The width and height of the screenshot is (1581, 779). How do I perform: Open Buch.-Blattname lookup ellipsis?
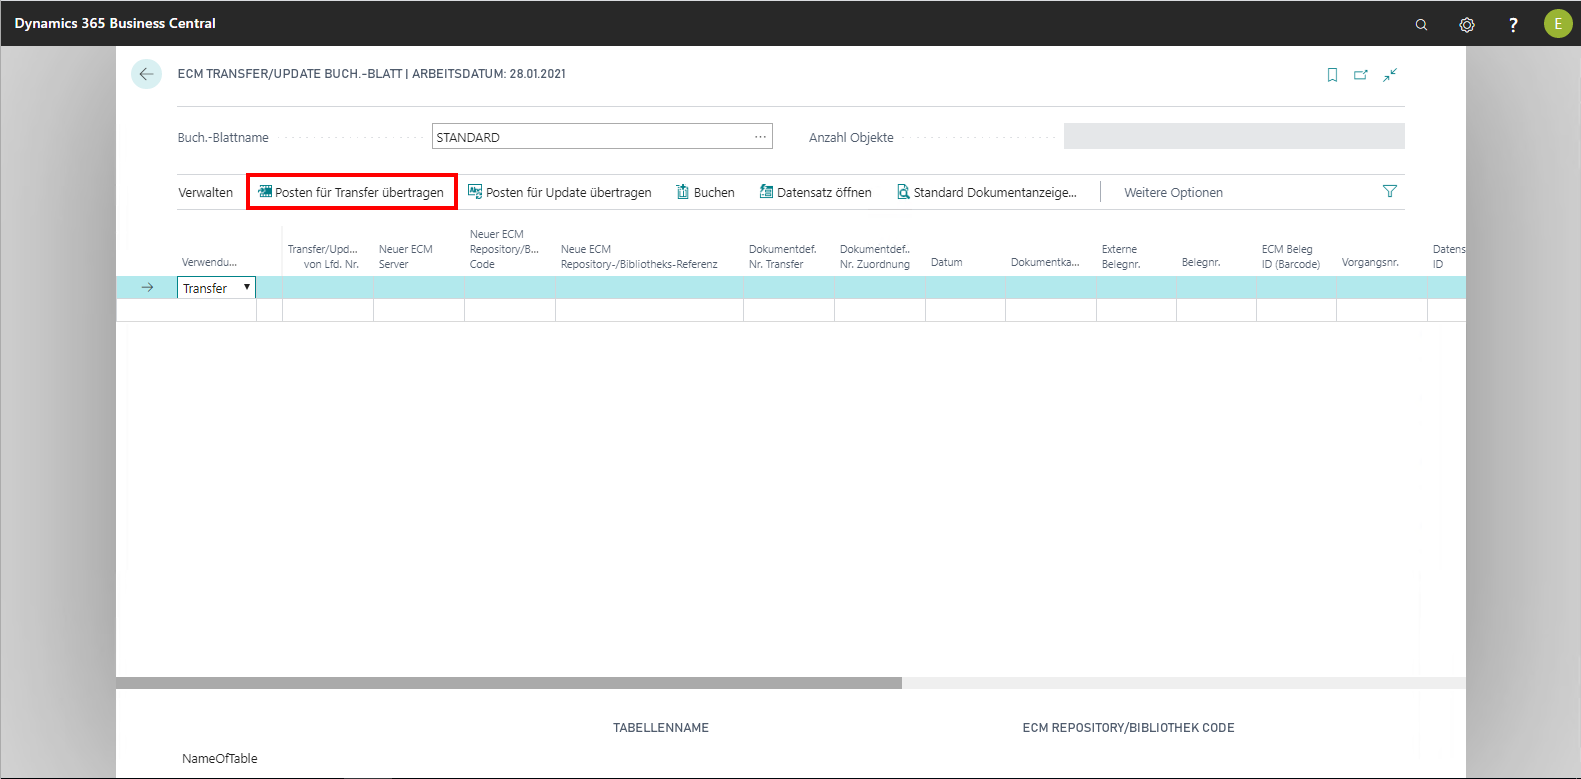coord(760,137)
